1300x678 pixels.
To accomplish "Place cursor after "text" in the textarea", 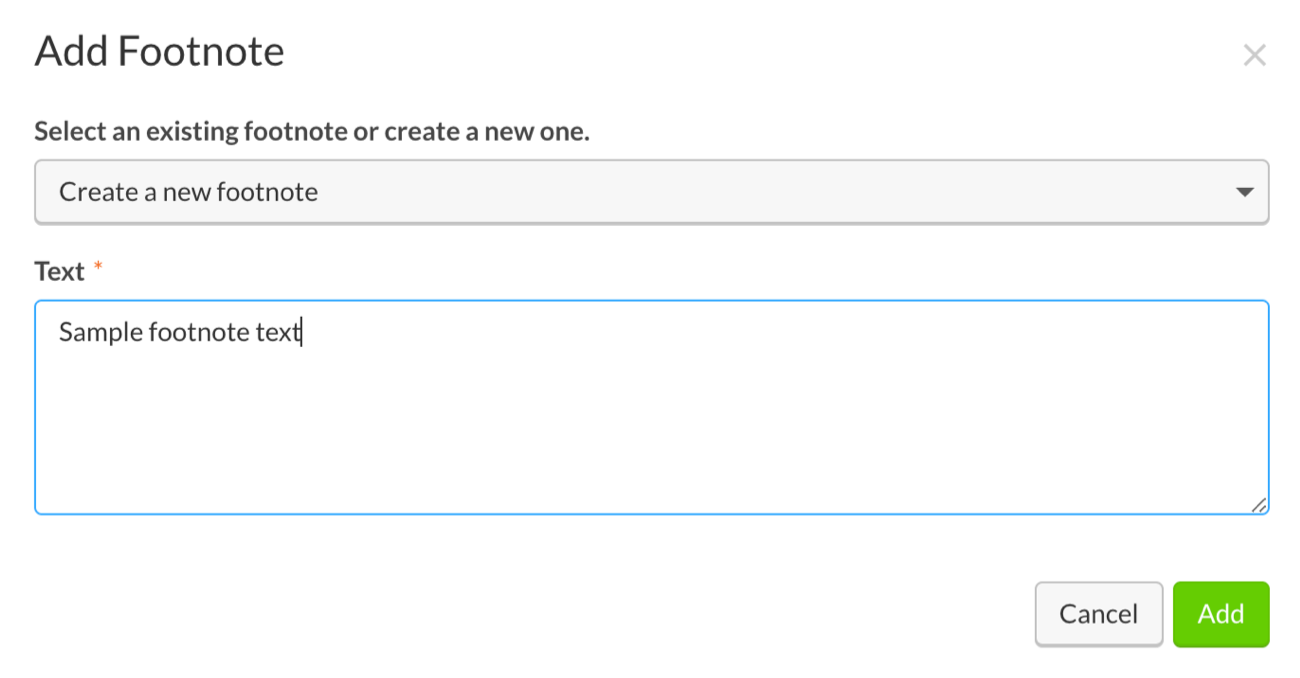I will point(301,332).
